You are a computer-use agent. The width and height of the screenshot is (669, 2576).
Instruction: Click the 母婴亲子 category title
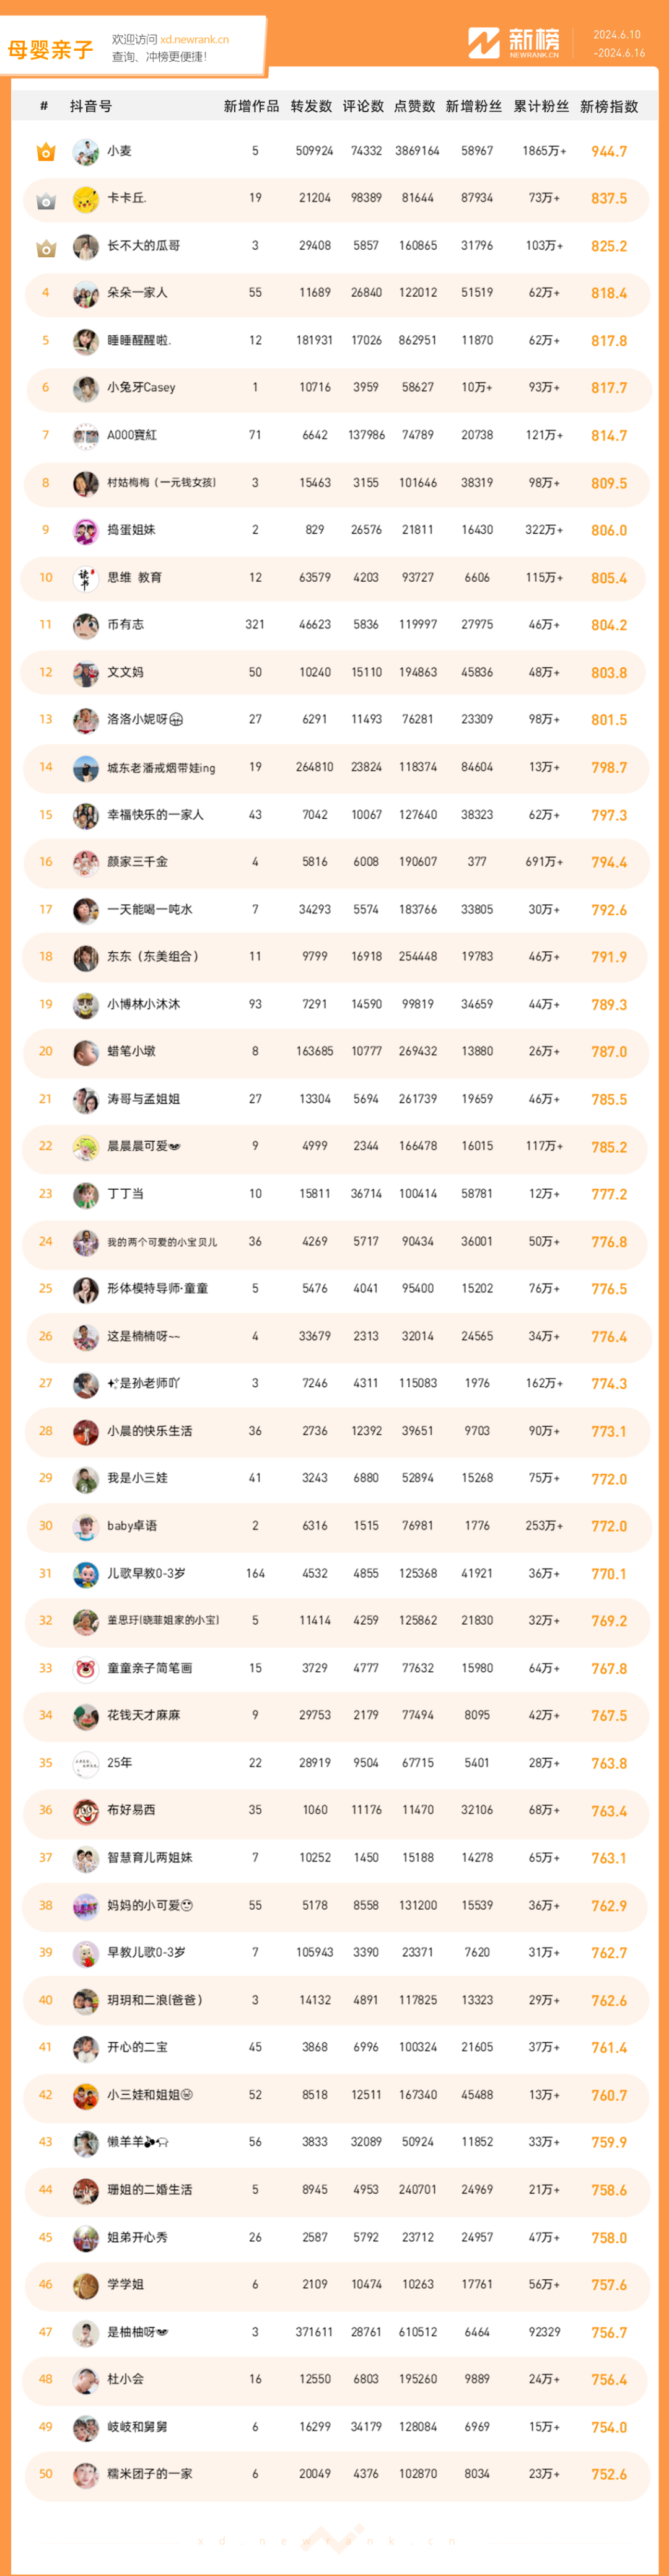[50, 50]
